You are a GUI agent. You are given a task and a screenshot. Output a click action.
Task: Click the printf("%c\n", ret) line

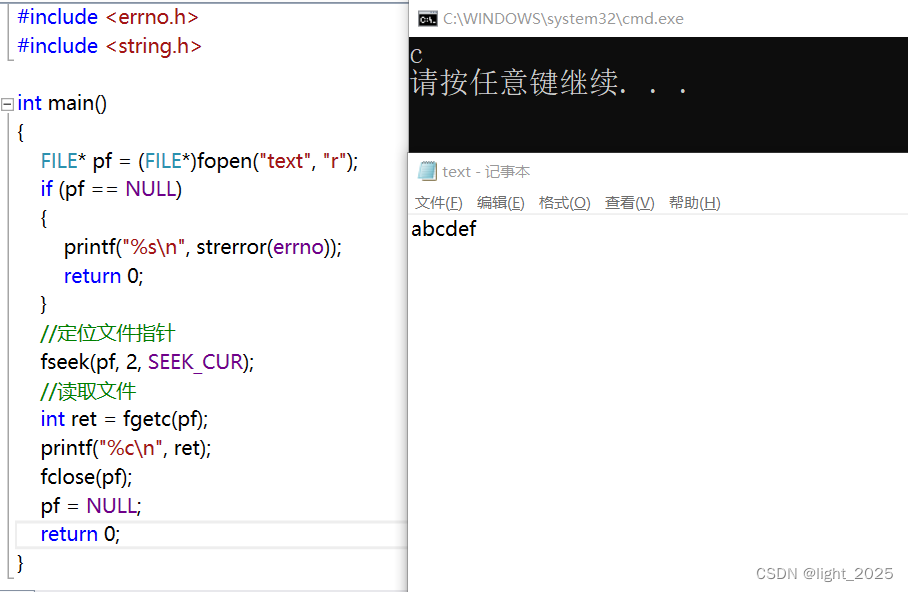click(x=126, y=448)
